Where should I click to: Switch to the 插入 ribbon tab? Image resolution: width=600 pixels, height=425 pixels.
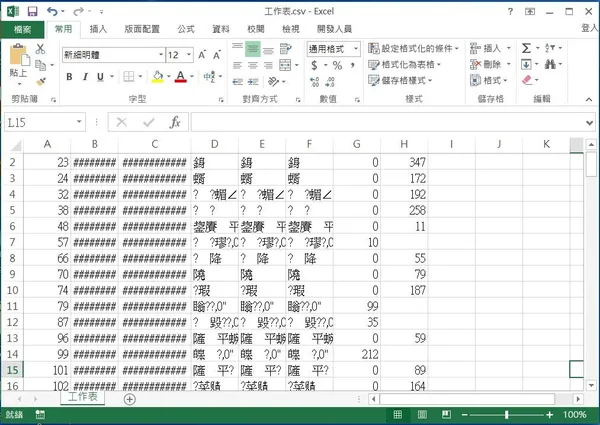(x=99, y=30)
